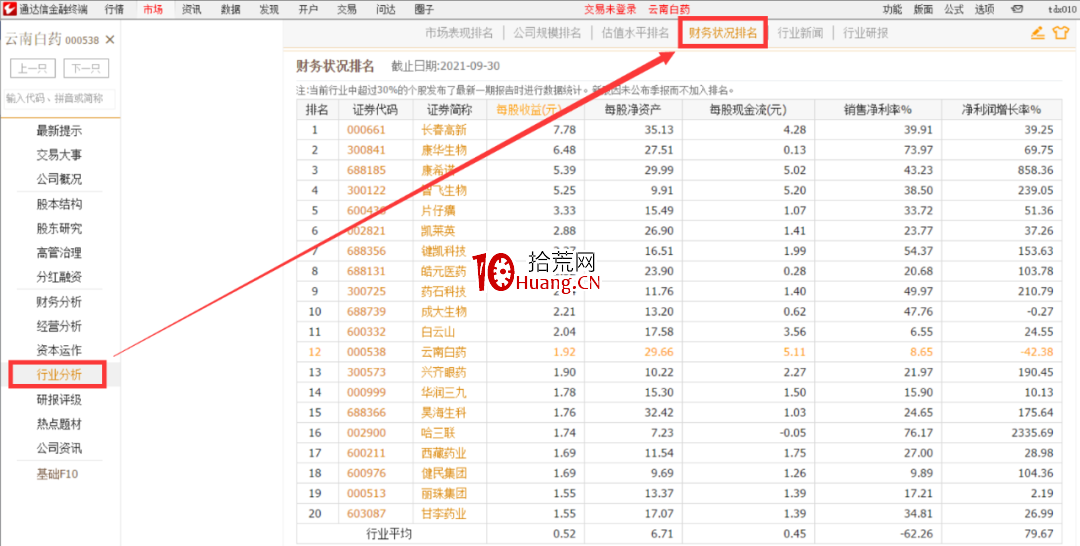The image size is (1080, 546).
Task: Open the 资讯 menu
Action: click(x=192, y=9)
